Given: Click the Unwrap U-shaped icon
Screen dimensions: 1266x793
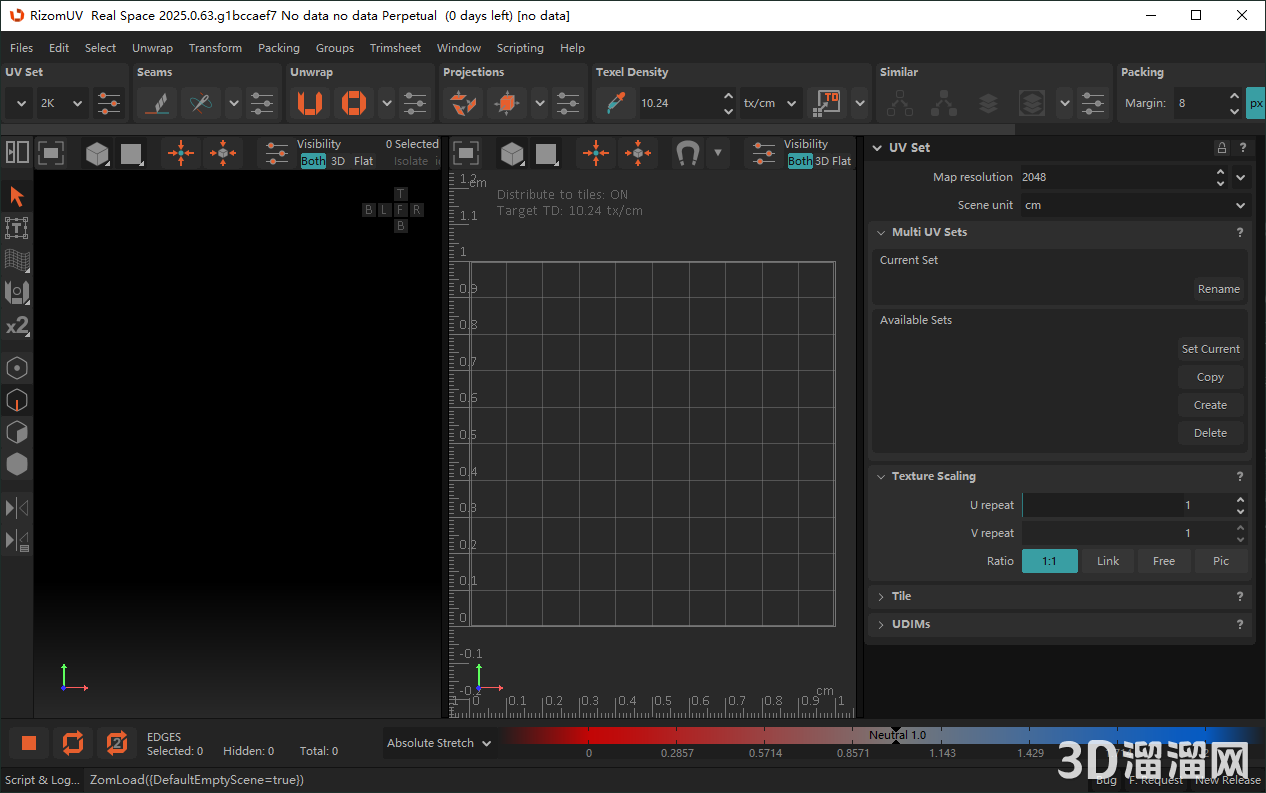Looking at the screenshot, I should (310, 103).
